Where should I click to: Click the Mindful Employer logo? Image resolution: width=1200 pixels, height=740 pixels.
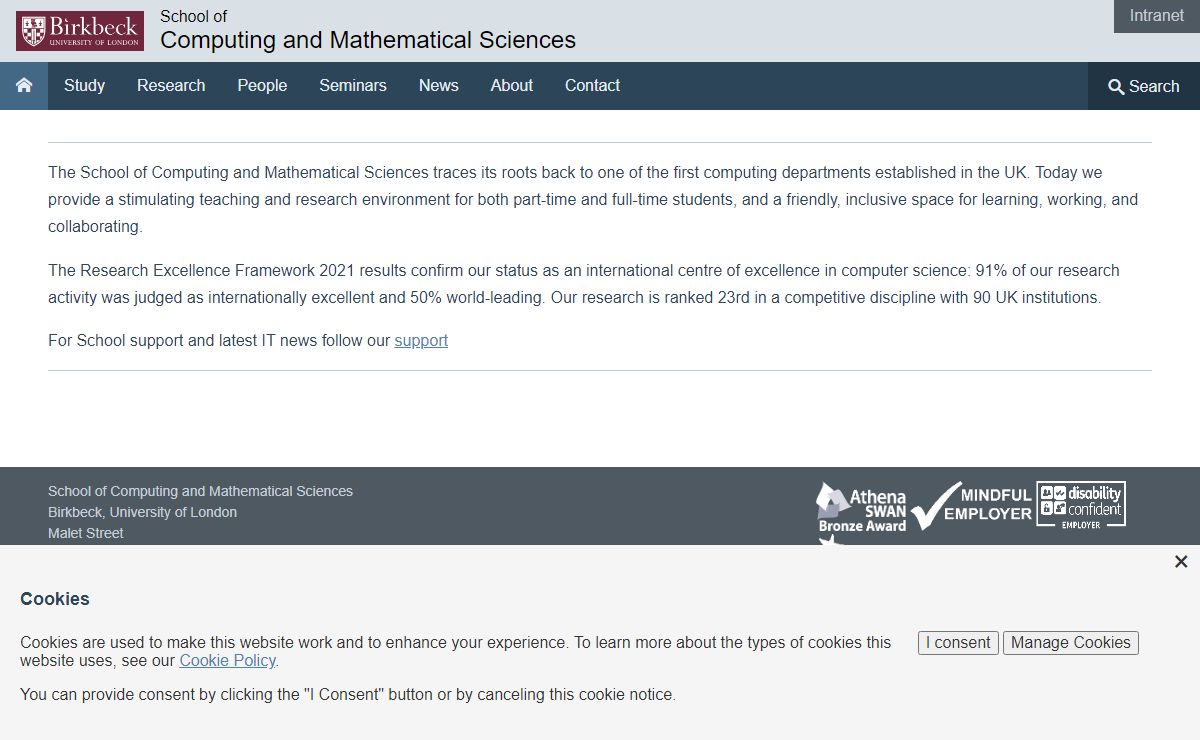point(972,505)
